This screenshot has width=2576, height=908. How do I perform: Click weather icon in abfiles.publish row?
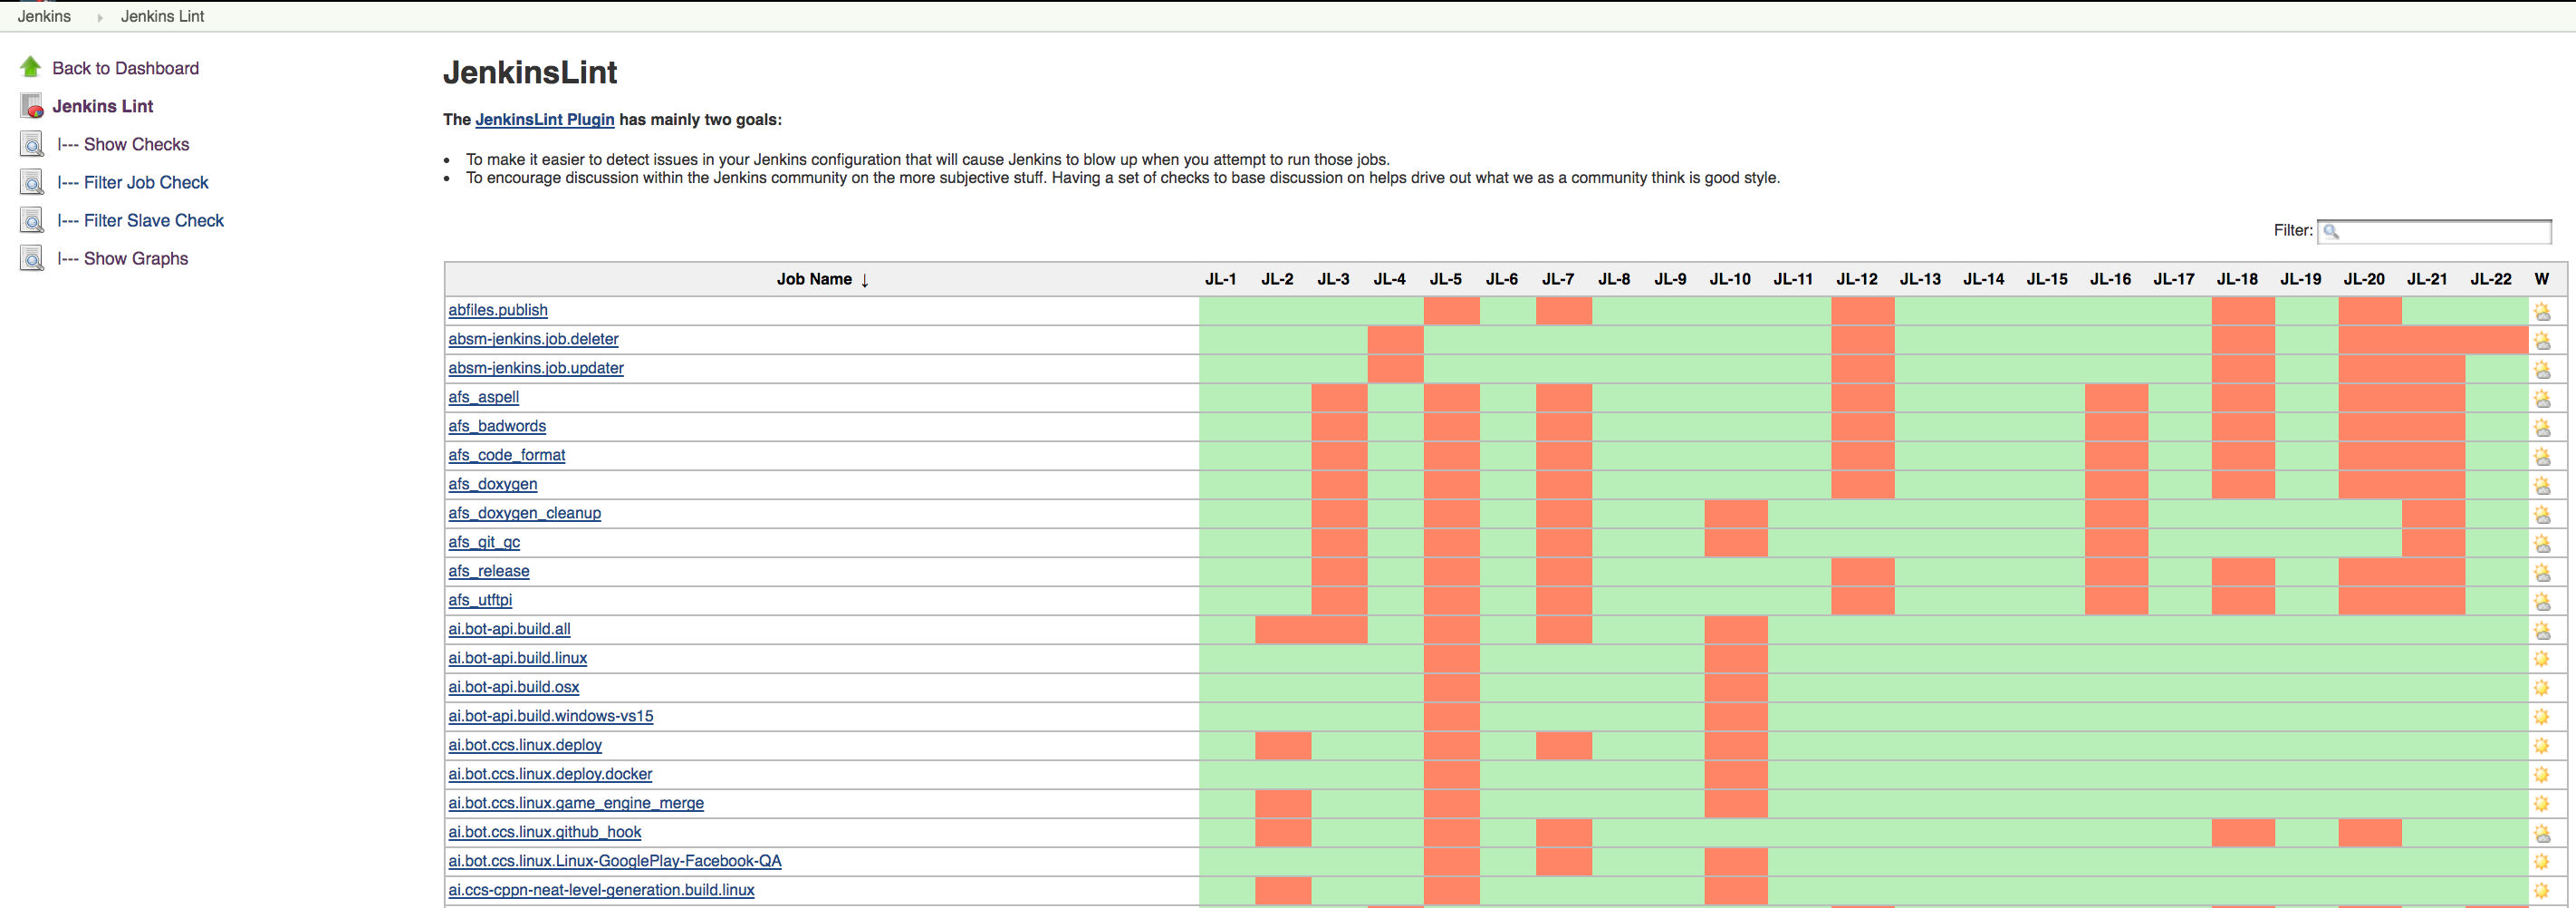click(2542, 311)
